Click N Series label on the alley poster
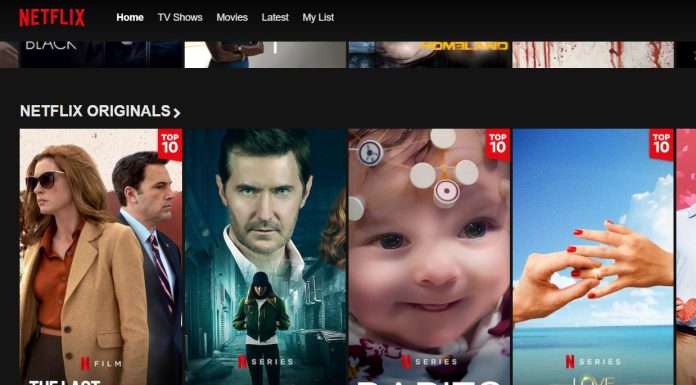Image resolution: width=696 pixels, height=385 pixels. 265,361
